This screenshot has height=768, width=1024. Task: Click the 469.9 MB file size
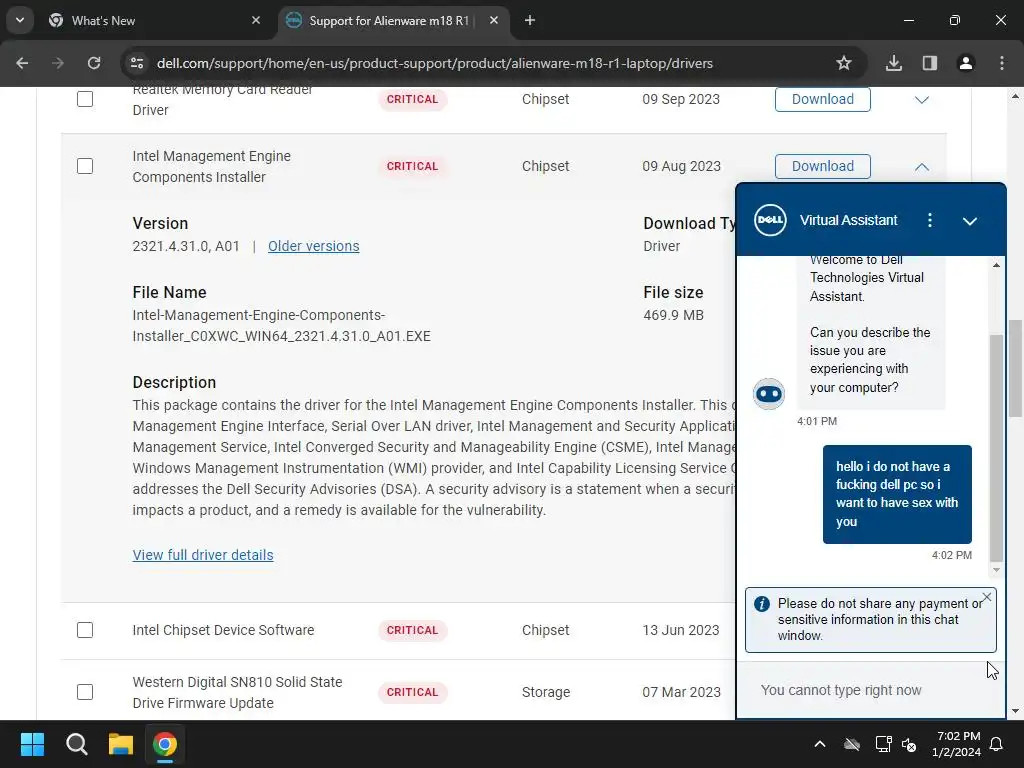click(673, 315)
